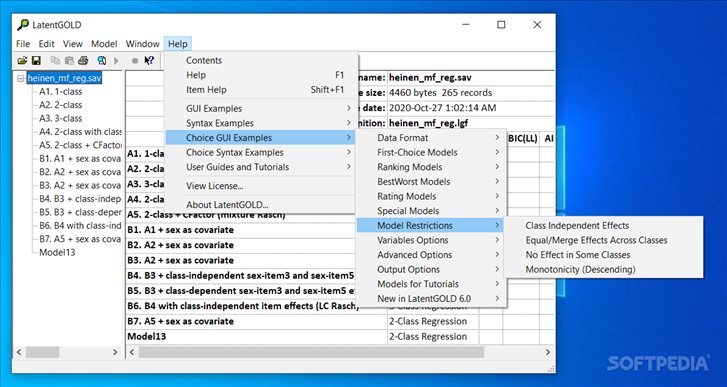727x387 pixels.
Task: Select A3. 3-class in the tree
Action: coord(60,118)
